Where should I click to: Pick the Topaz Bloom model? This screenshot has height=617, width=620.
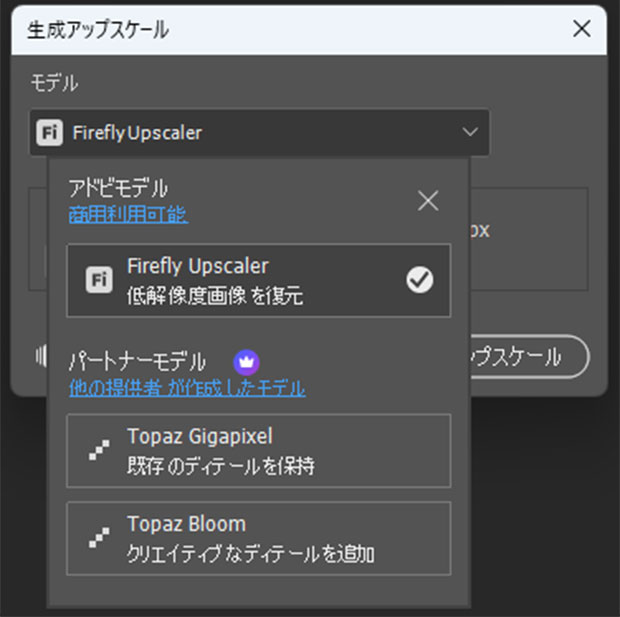258,538
